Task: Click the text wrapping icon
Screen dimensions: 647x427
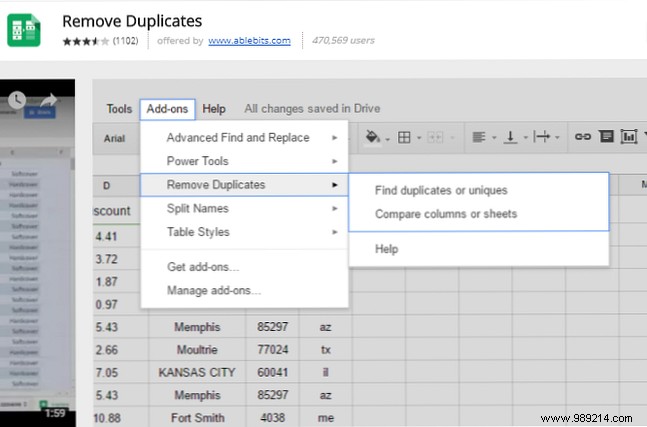Action: click(542, 137)
